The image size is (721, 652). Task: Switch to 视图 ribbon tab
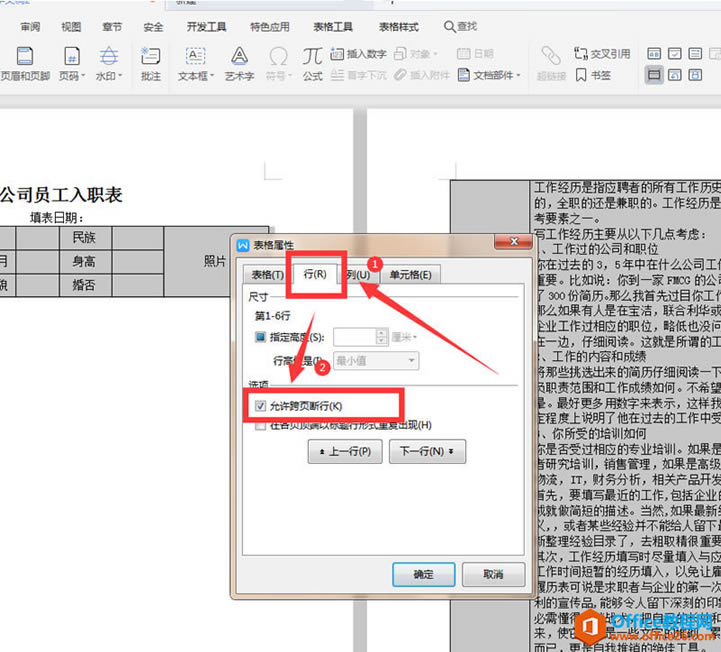coord(71,27)
